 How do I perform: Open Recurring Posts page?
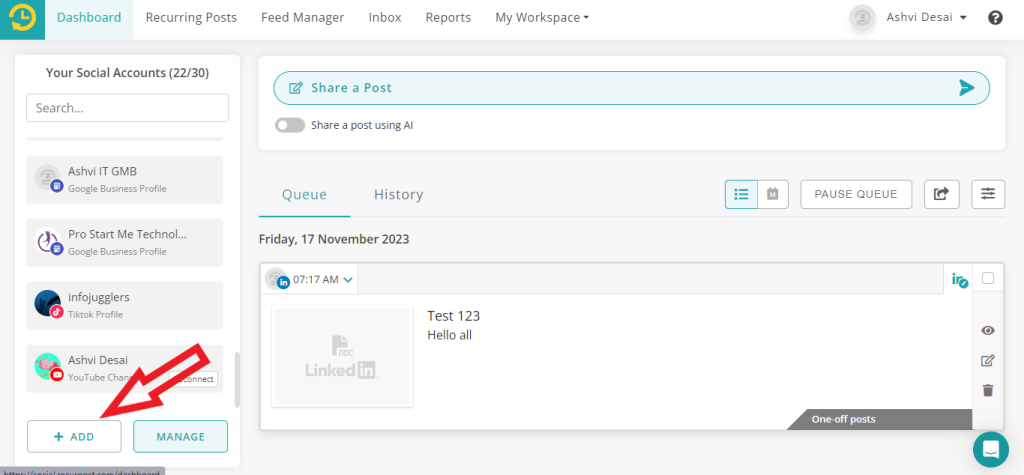(191, 18)
